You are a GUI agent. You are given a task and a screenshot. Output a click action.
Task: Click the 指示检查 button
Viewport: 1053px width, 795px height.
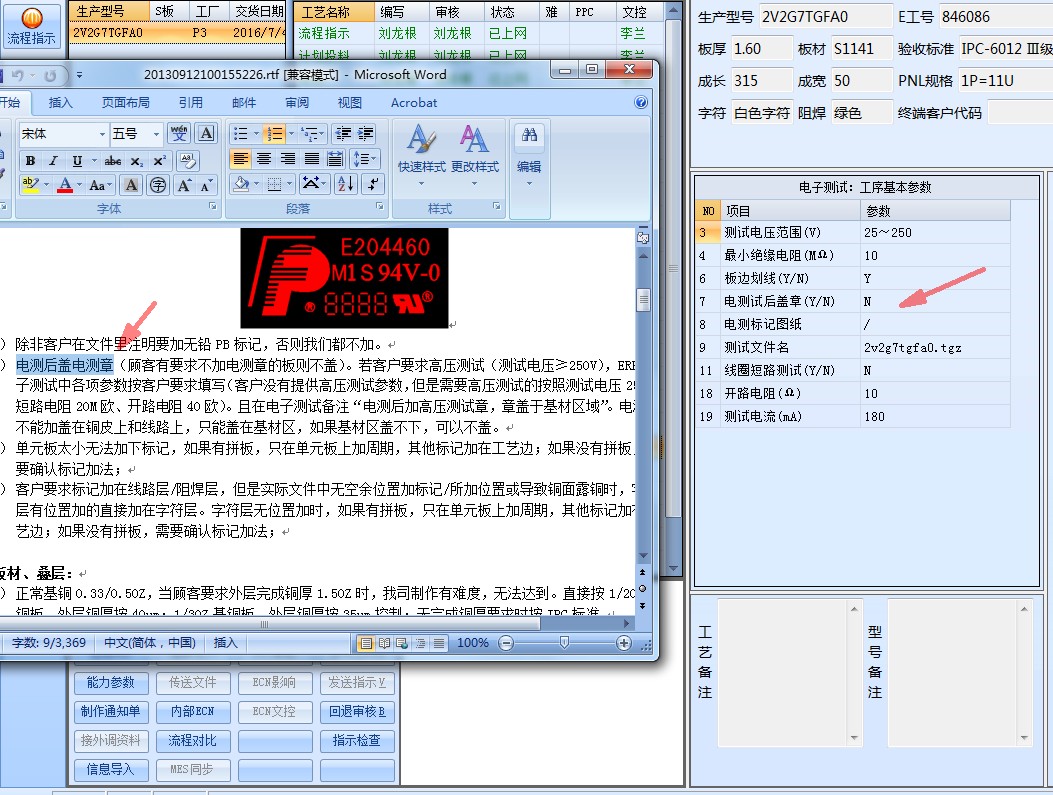[357, 741]
